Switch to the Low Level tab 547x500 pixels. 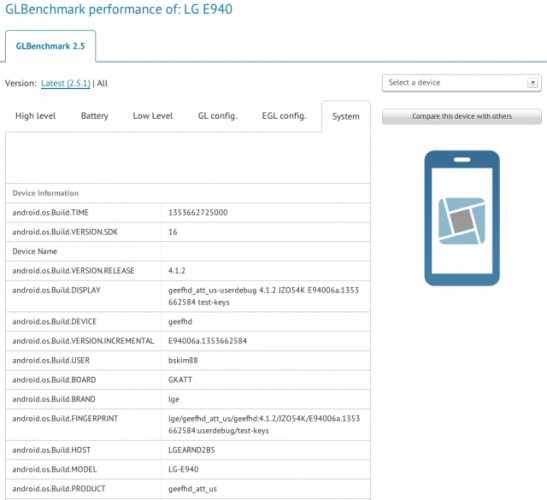[x=153, y=116]
